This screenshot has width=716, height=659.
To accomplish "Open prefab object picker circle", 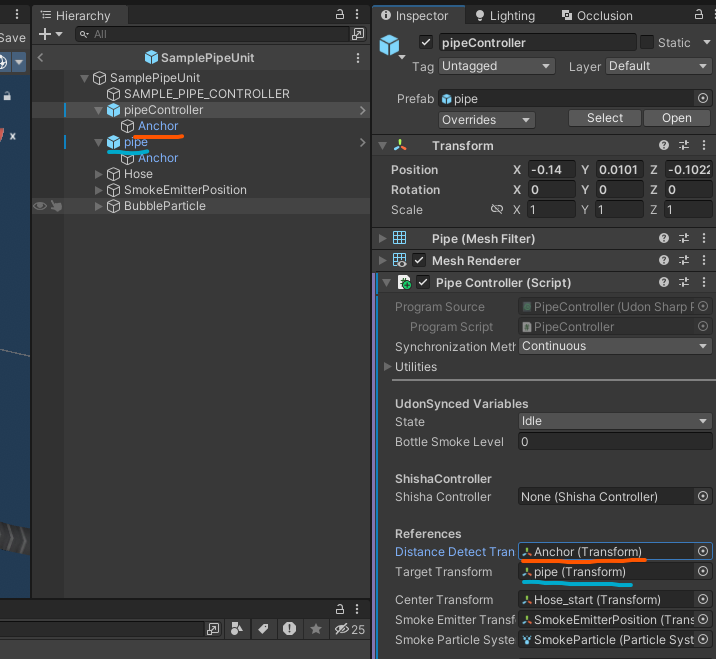I will (x=703, y=98).
